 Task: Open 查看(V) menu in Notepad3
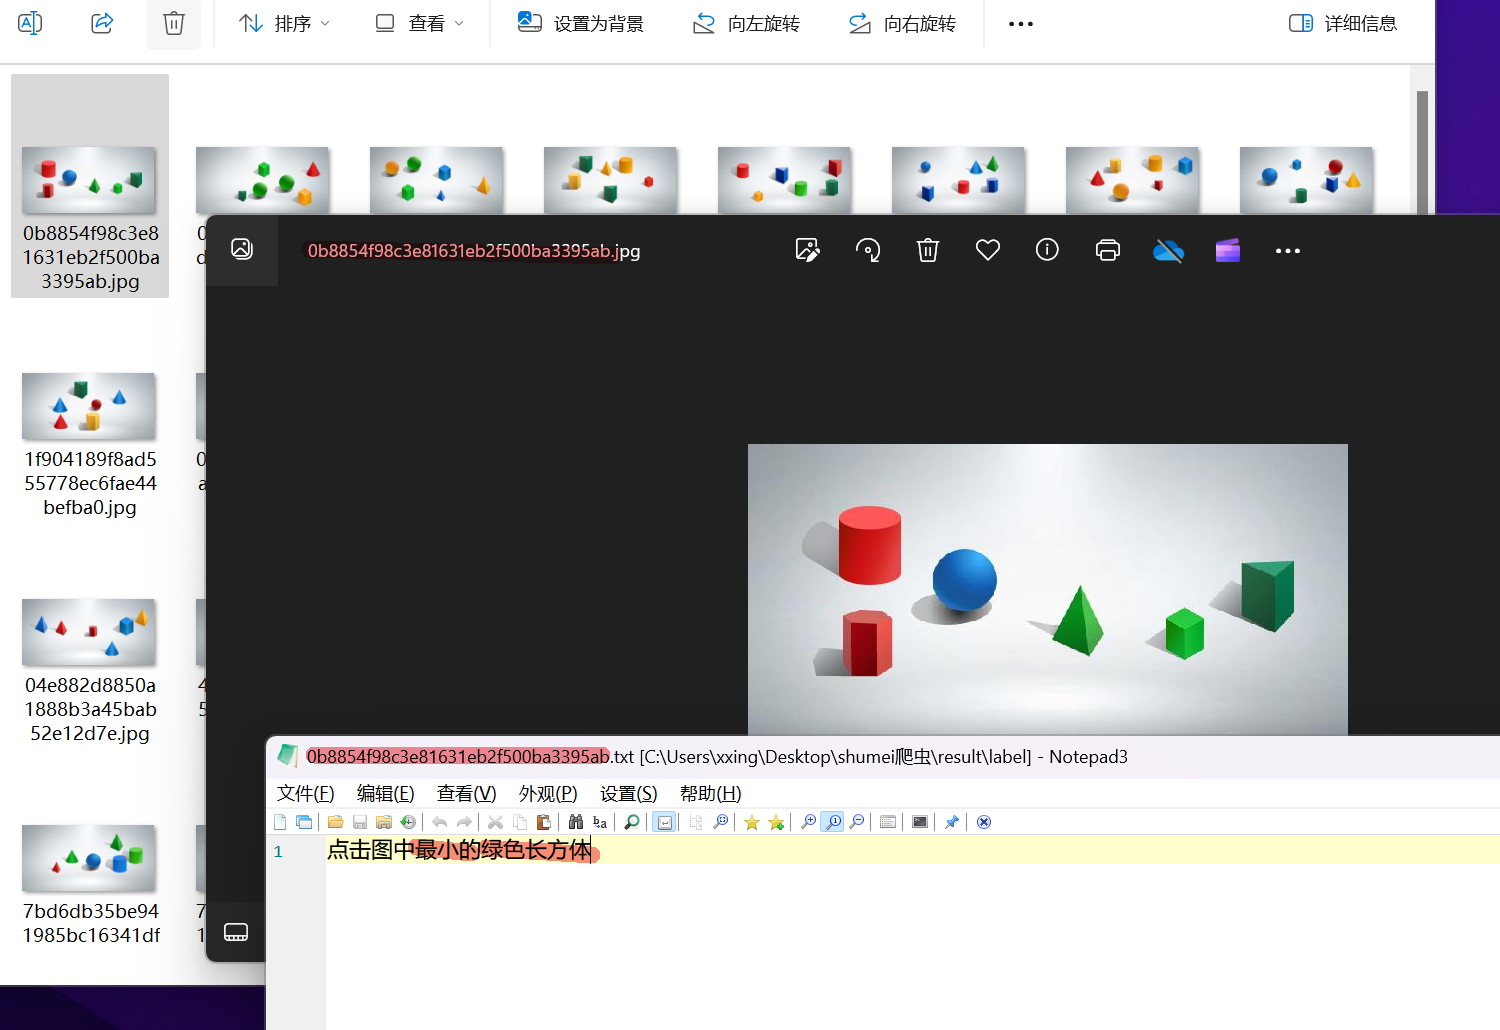click(467, 793)
